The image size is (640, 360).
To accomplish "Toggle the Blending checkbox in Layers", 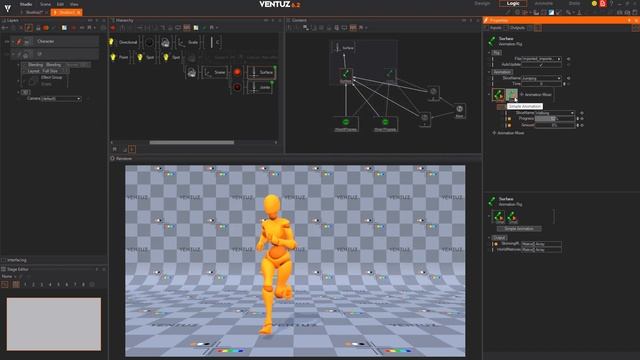I will (24, 65).
